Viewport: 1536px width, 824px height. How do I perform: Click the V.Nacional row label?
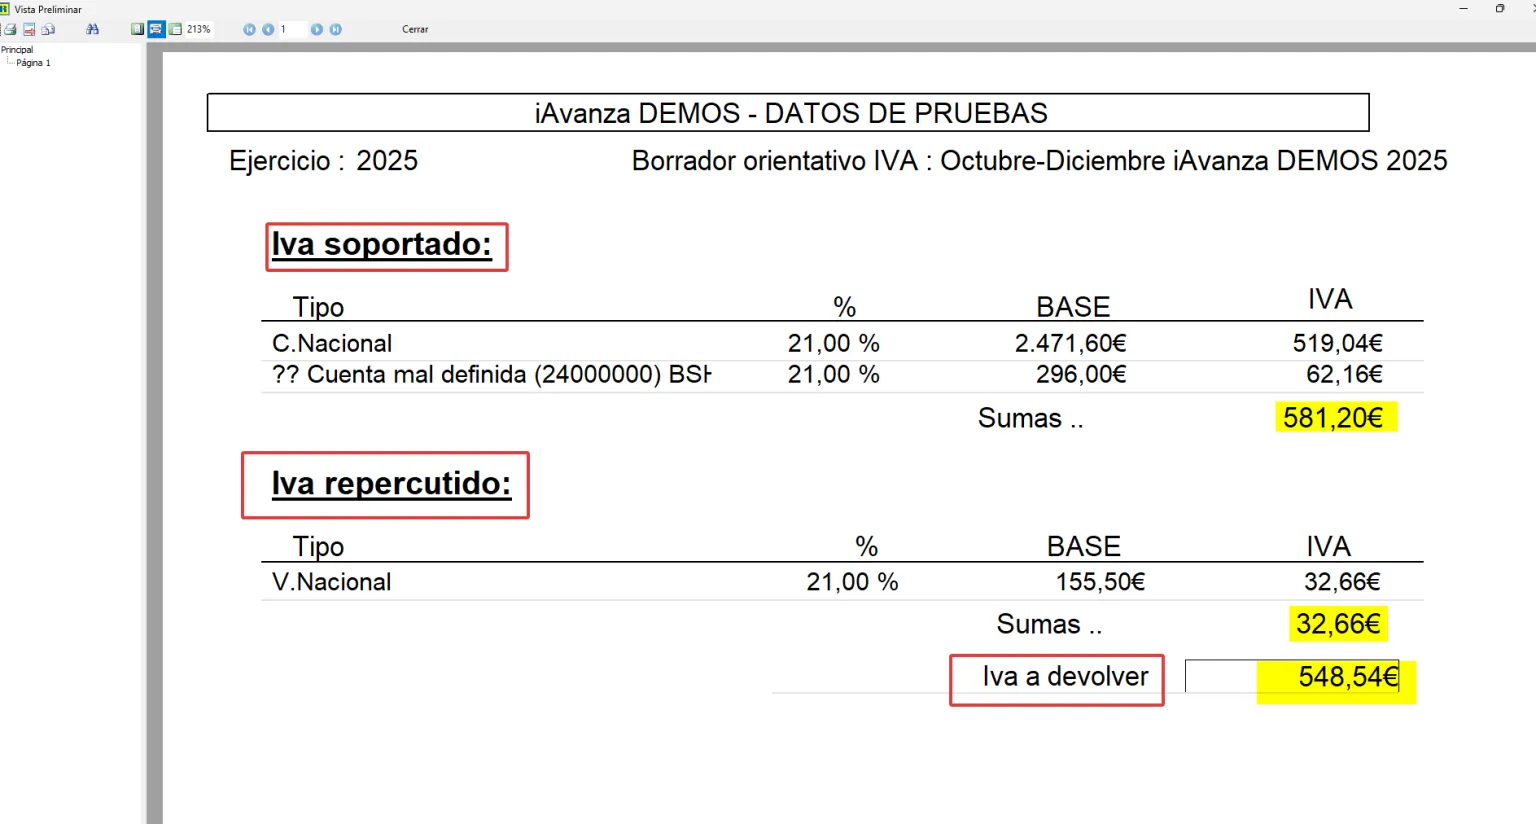[x=332, y=582]
